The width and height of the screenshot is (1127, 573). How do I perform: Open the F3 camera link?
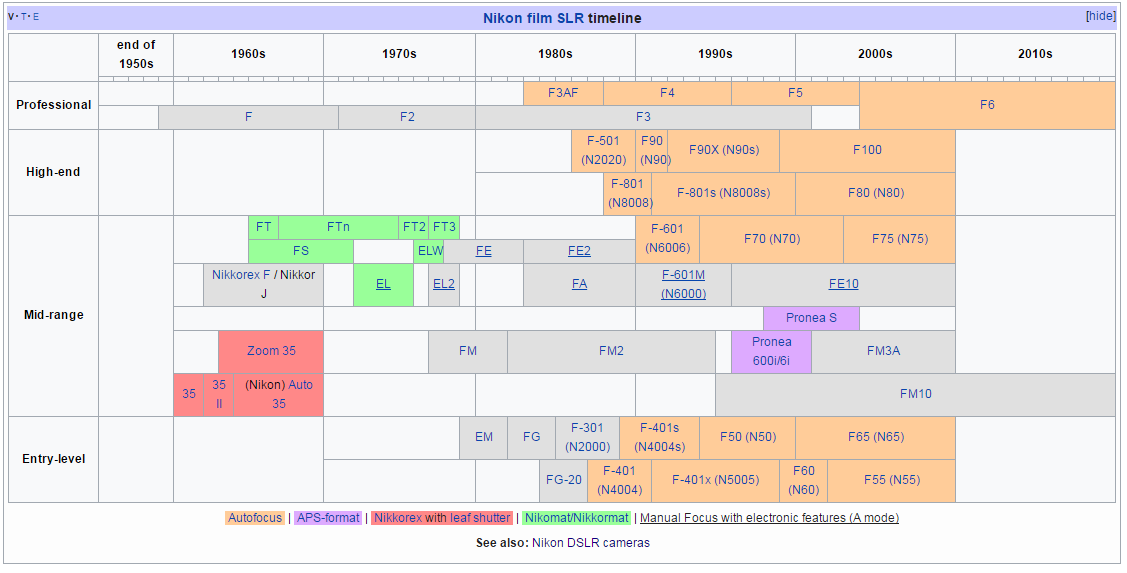click(x=643, y=116)
